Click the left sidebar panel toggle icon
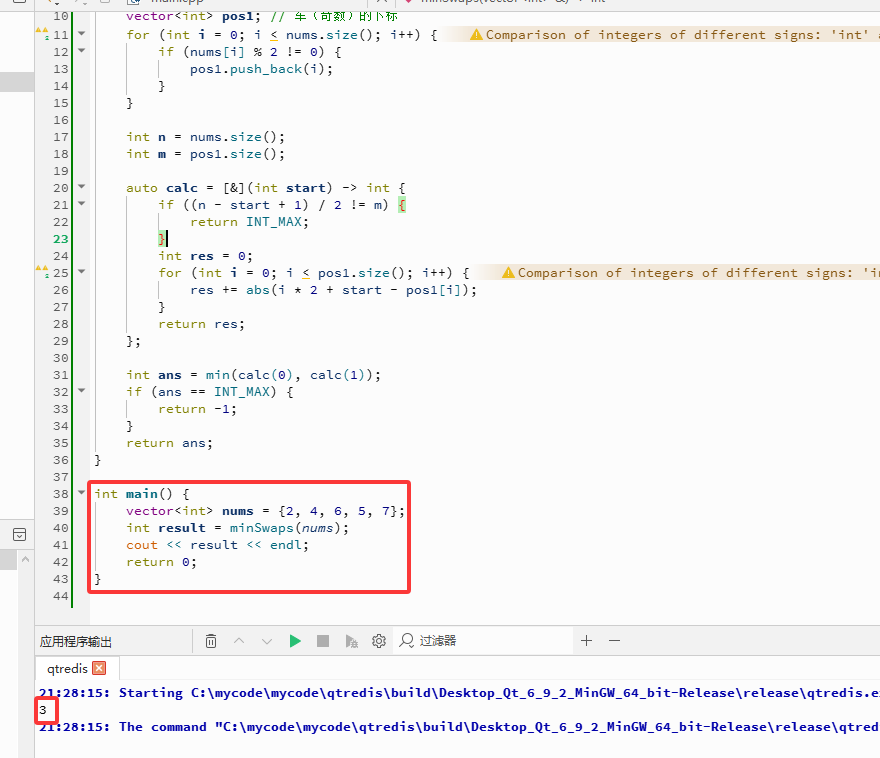The width and height of the screenshot is (880, 758). [19, 535]
